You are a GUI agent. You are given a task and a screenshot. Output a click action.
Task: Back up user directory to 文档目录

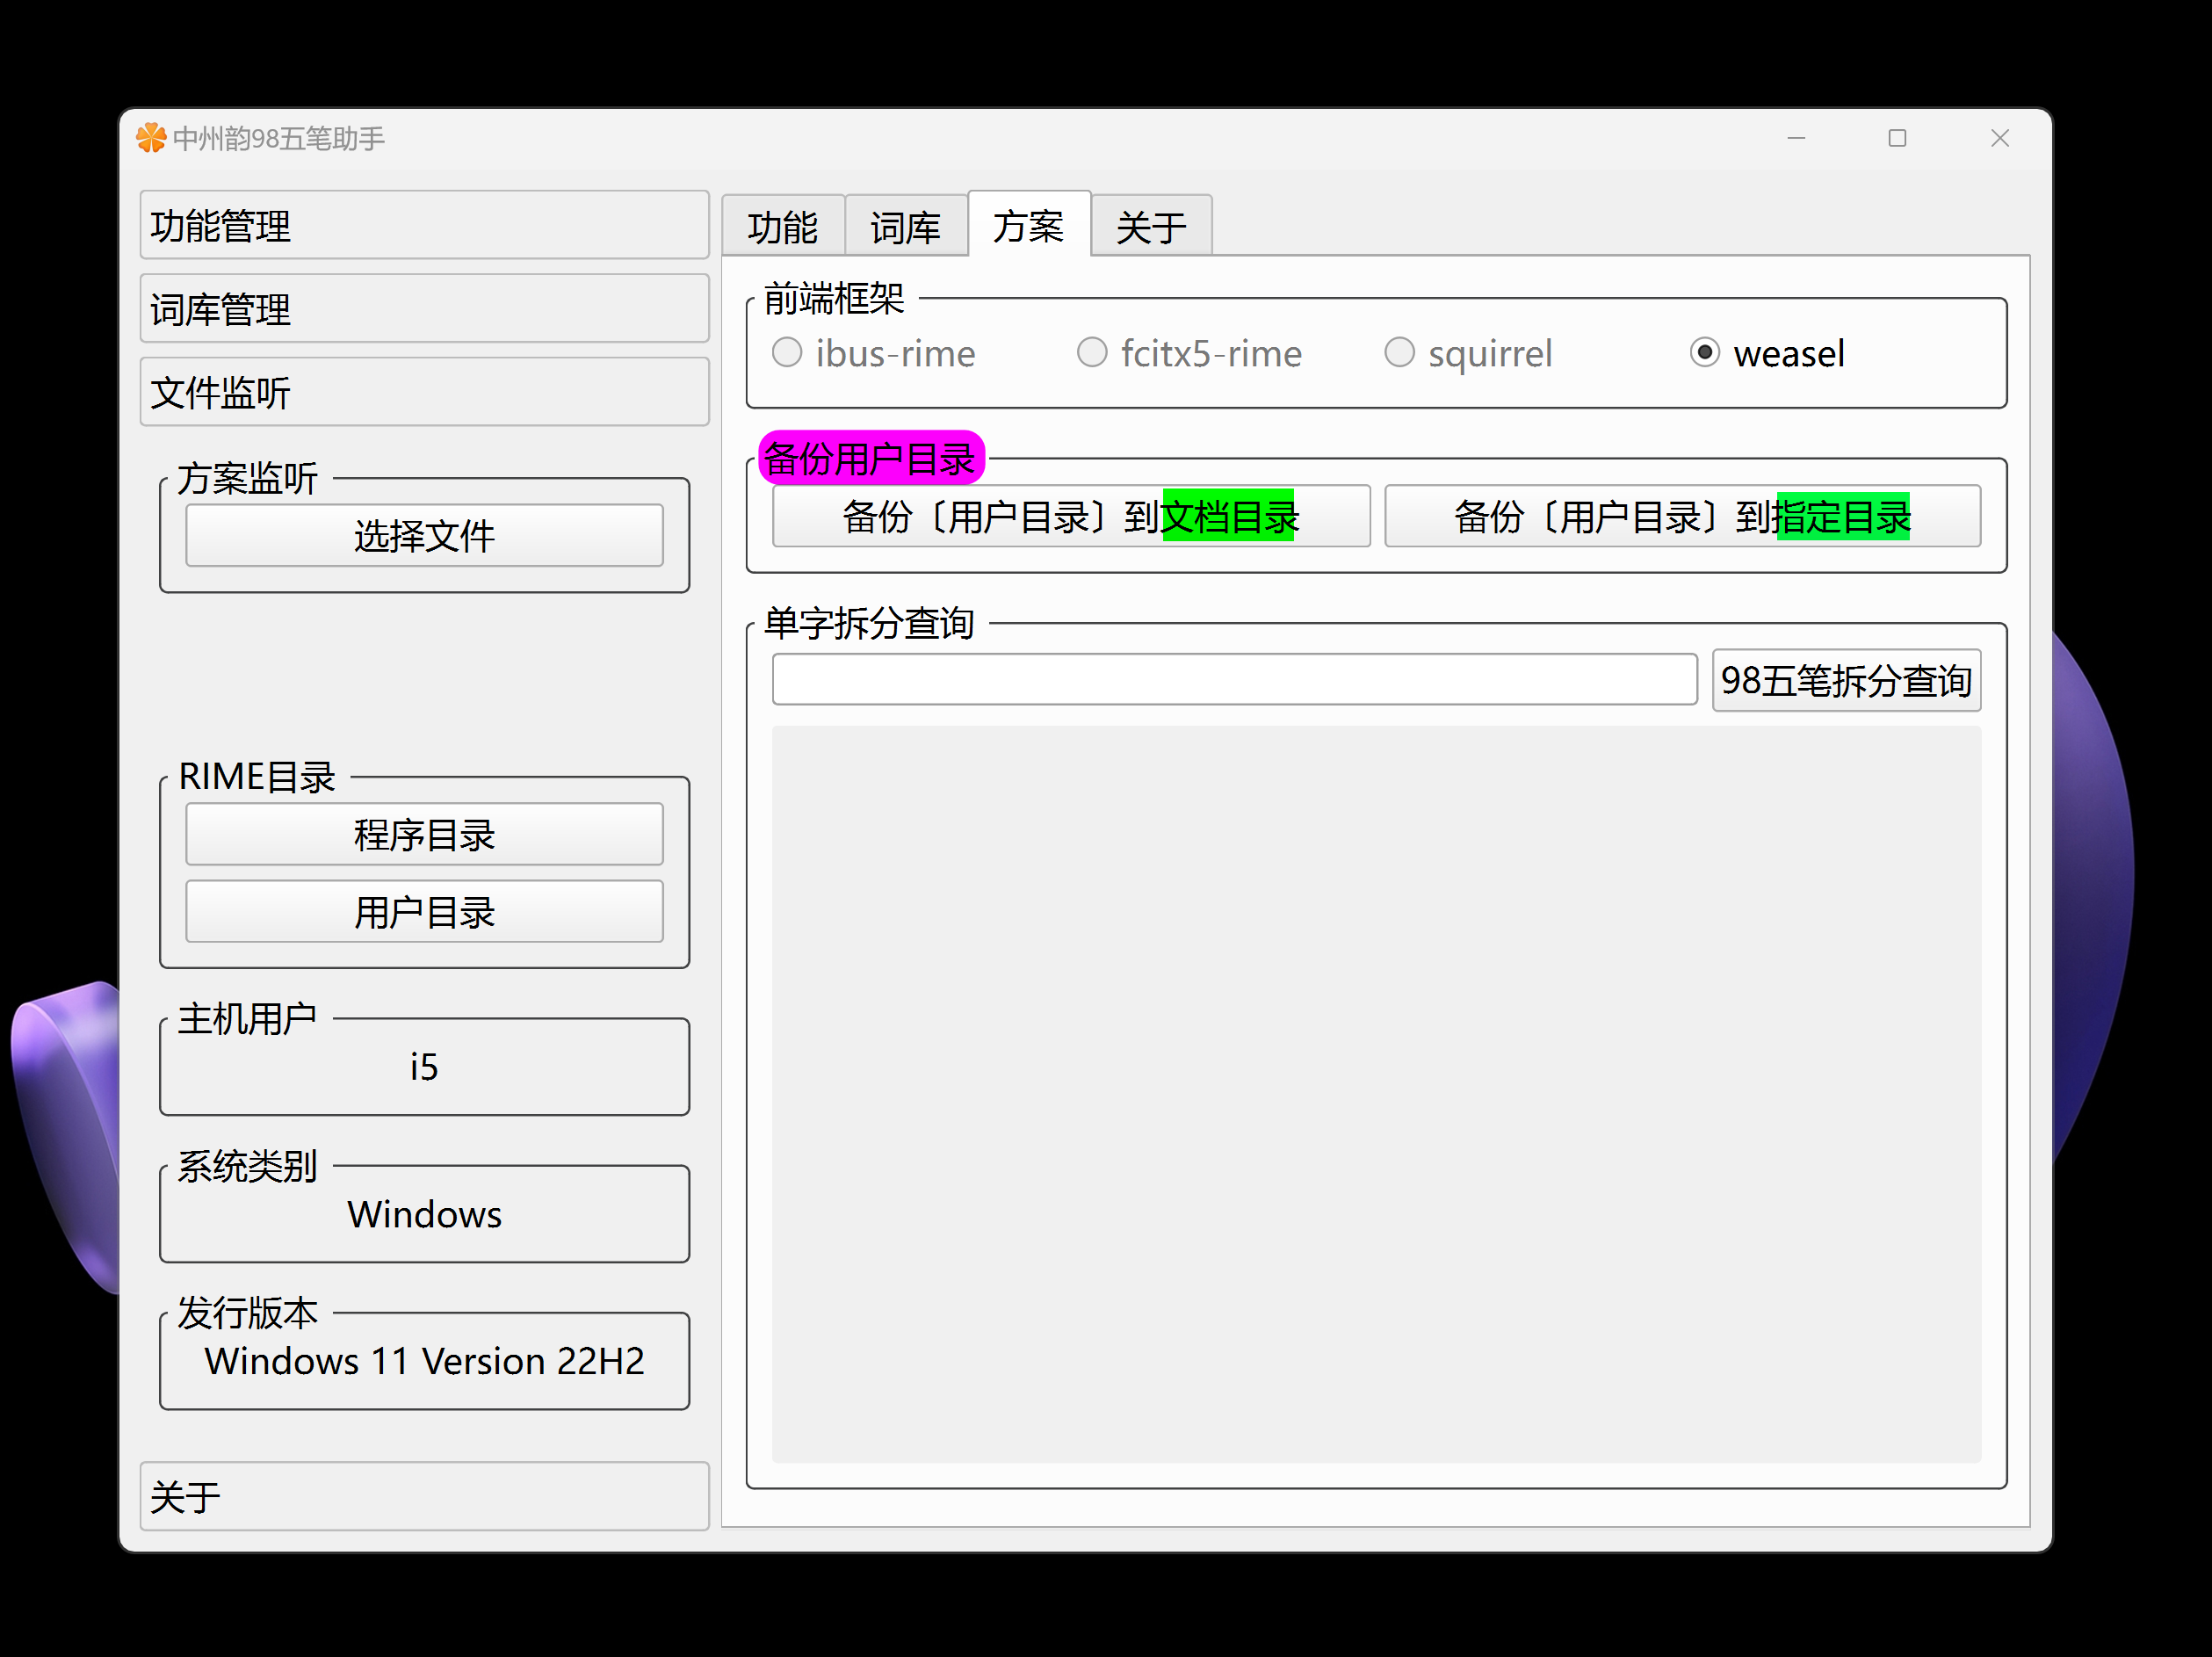click(1070, 517)
